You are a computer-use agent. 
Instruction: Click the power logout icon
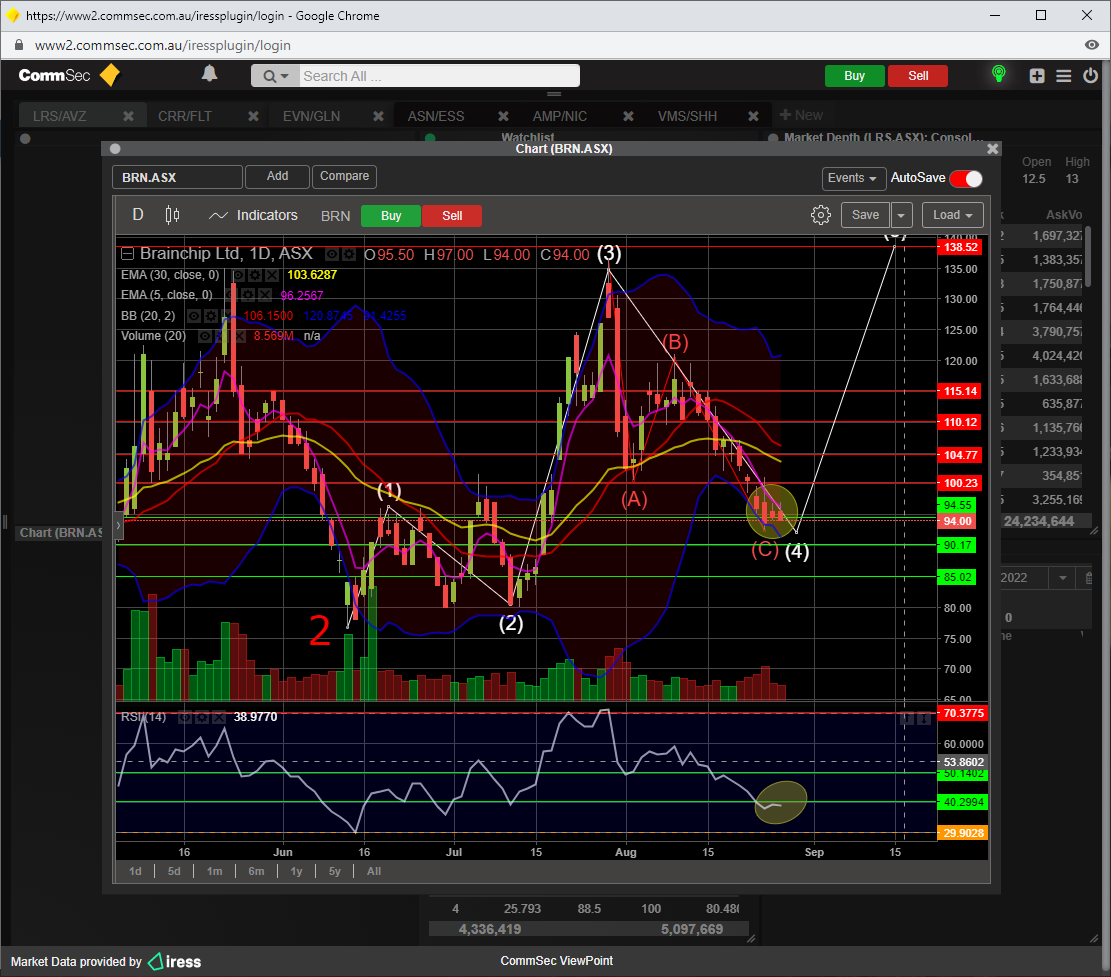(1089, 76)
